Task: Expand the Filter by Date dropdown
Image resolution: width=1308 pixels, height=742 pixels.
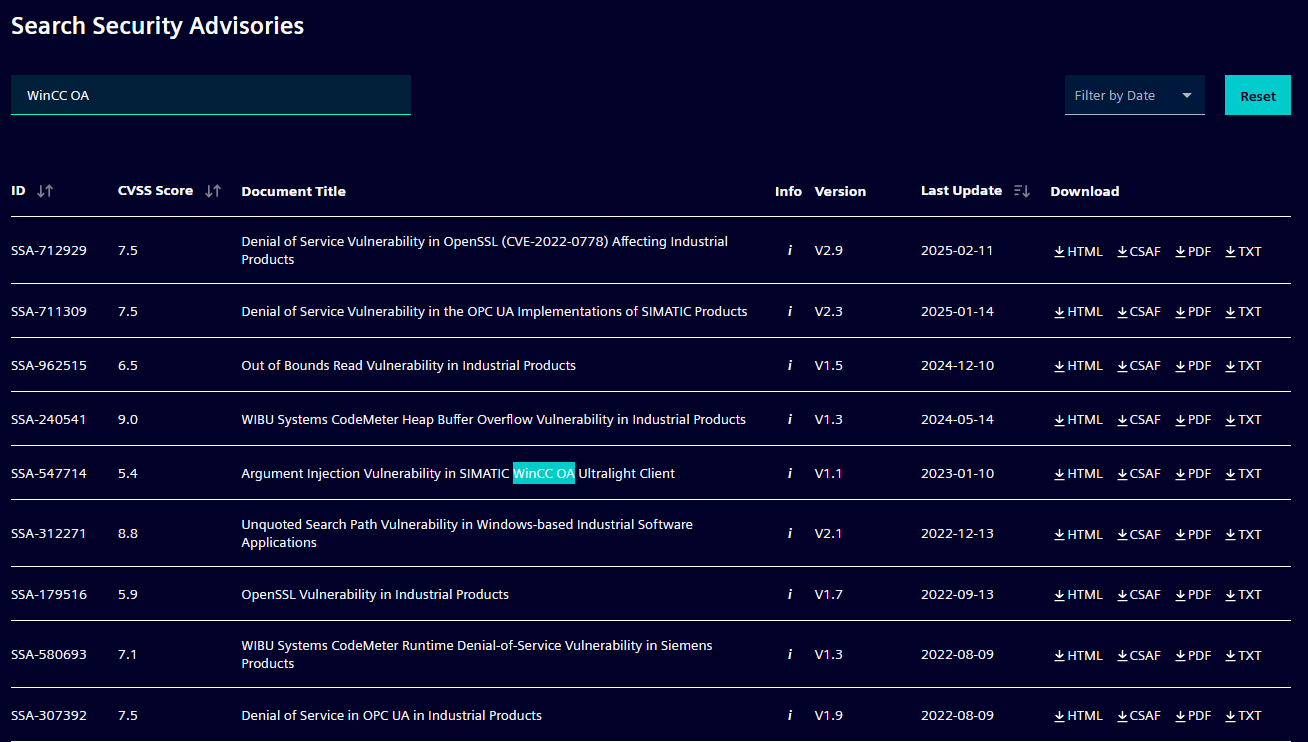Action: (1134, 96)
